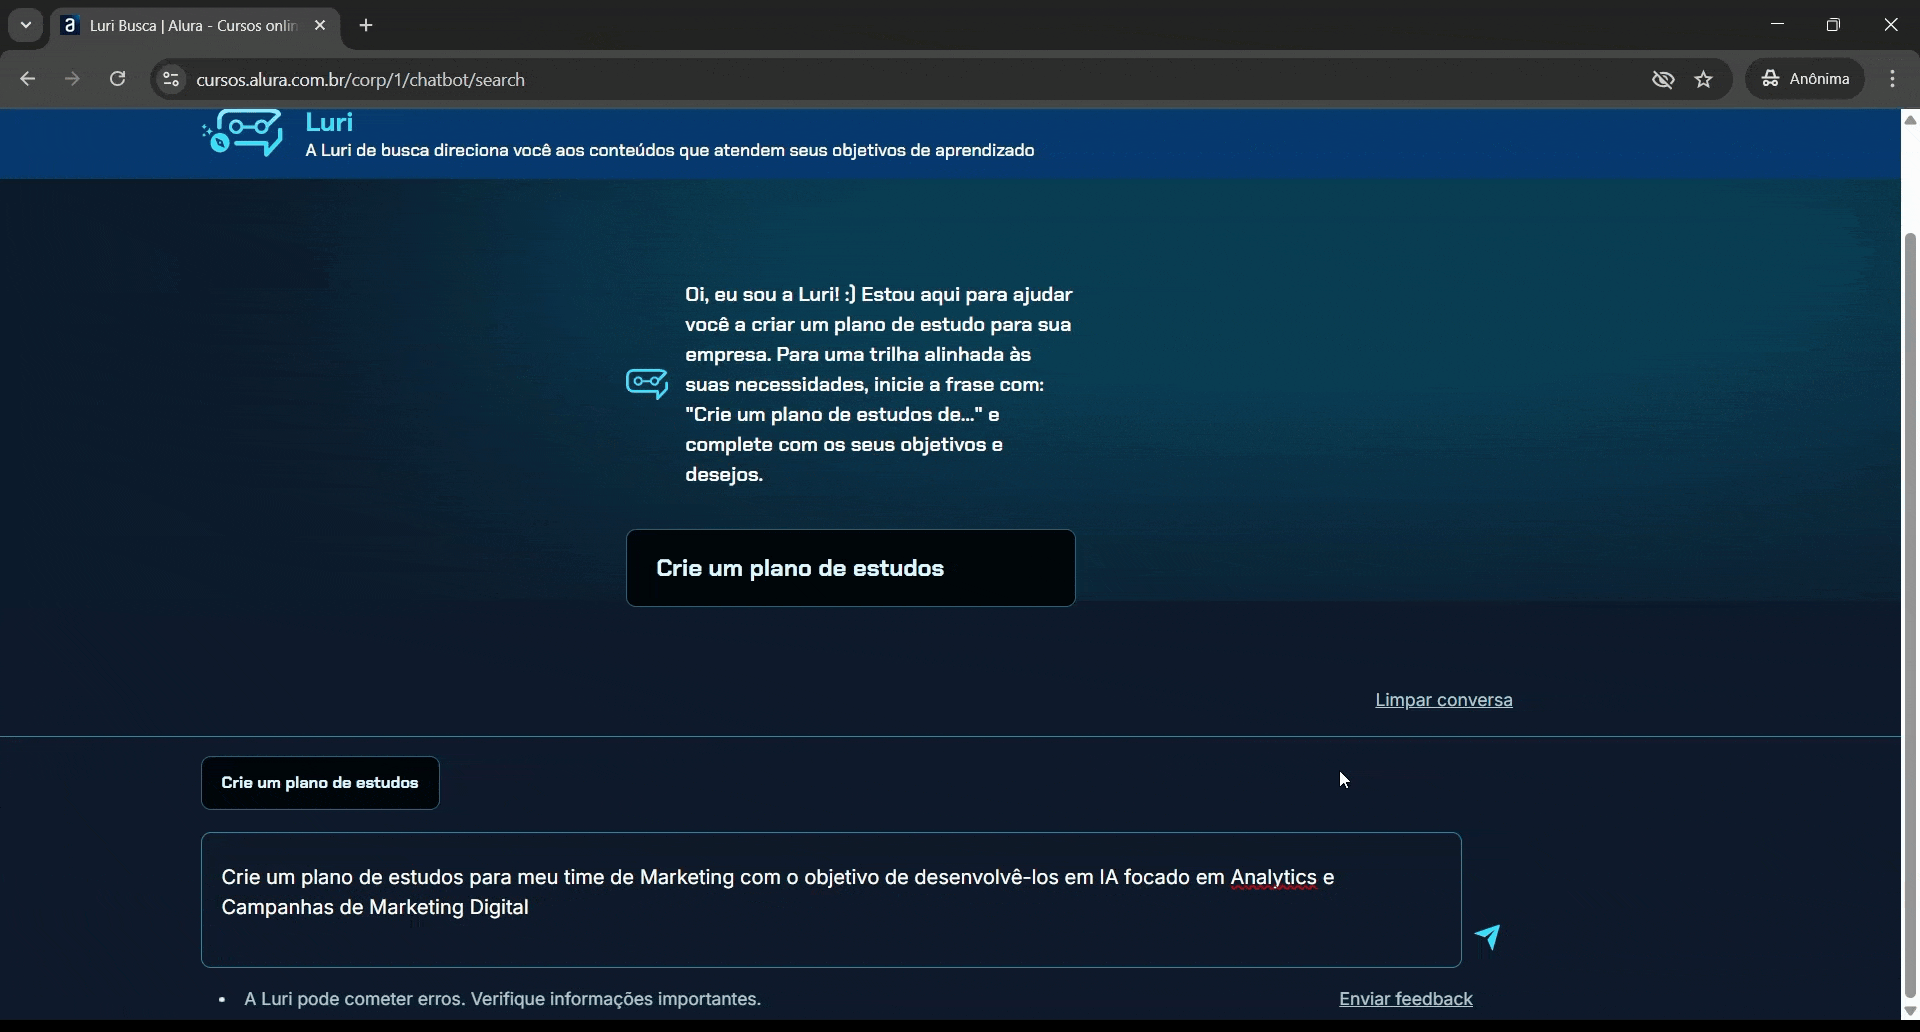Click the large 'Crie um plano de estudos' suggestion
This screenshot has height=1032, width=1920.
(850, 568)
